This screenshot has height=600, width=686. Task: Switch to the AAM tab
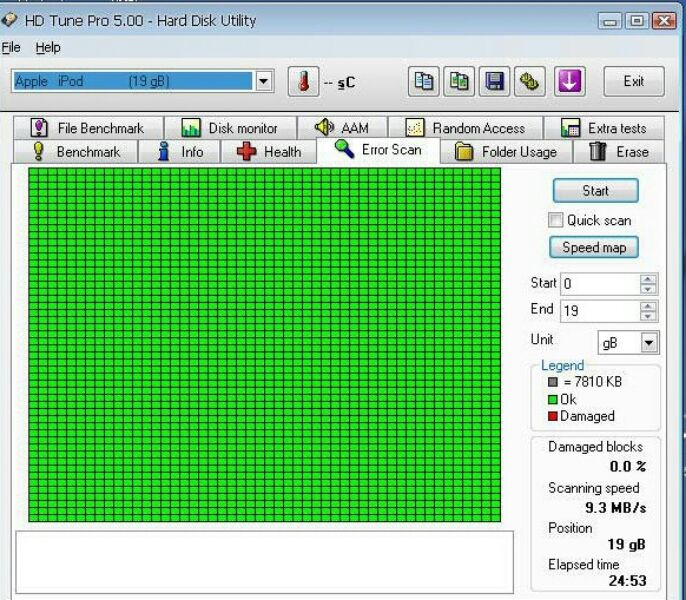343,128
